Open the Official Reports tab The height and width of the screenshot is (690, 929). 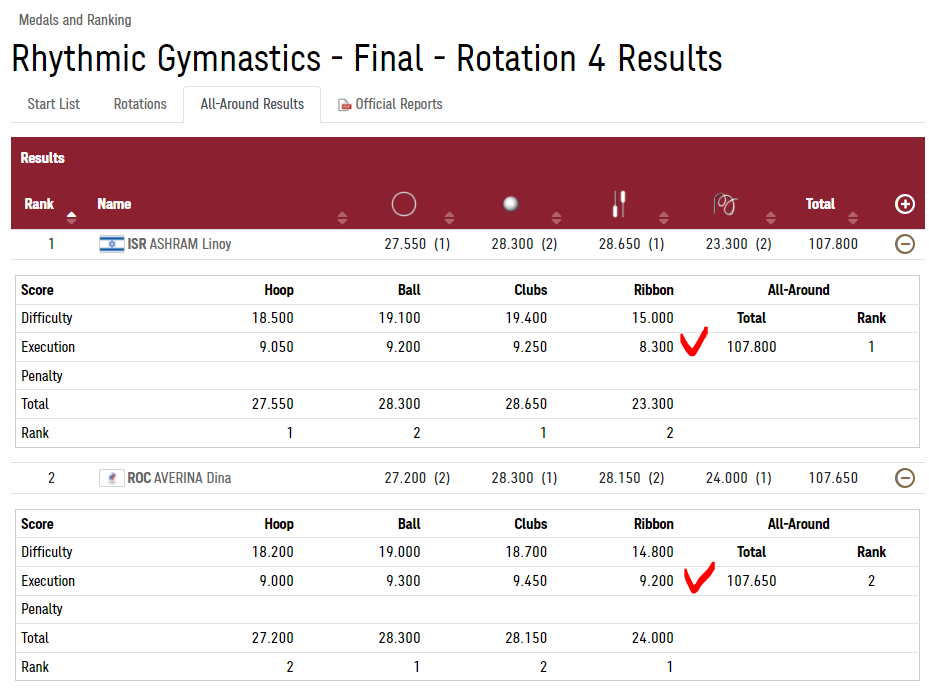click(398, 104)
